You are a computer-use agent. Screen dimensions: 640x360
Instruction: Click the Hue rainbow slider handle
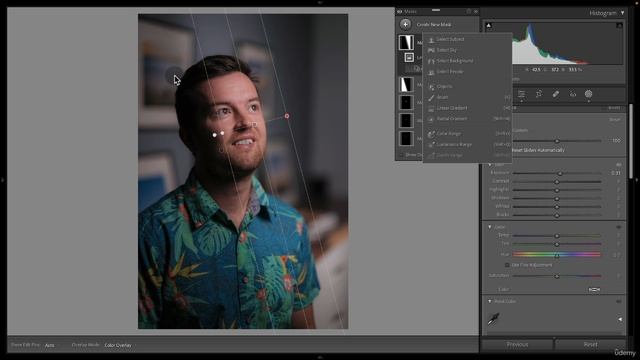tap(557, 255)
